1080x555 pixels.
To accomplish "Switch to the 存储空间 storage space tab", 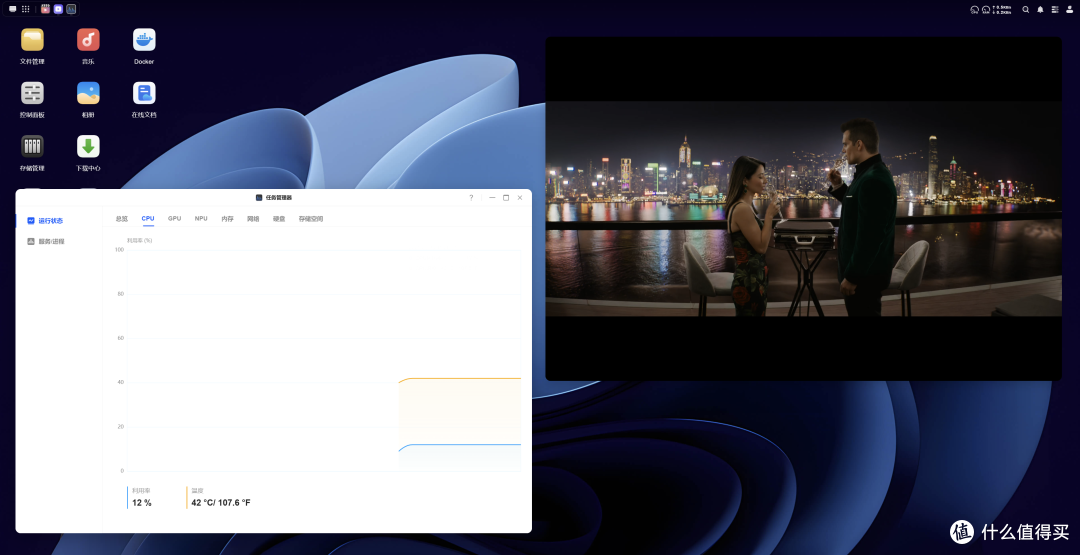I will coord(311,219).
